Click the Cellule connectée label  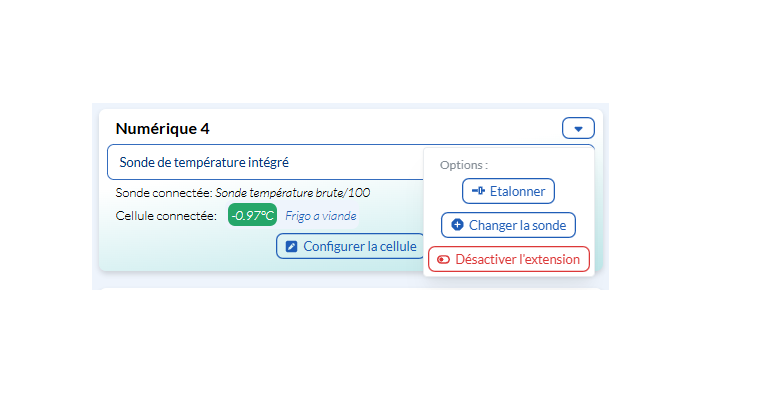pyautogui.click(x=166, y=215)
